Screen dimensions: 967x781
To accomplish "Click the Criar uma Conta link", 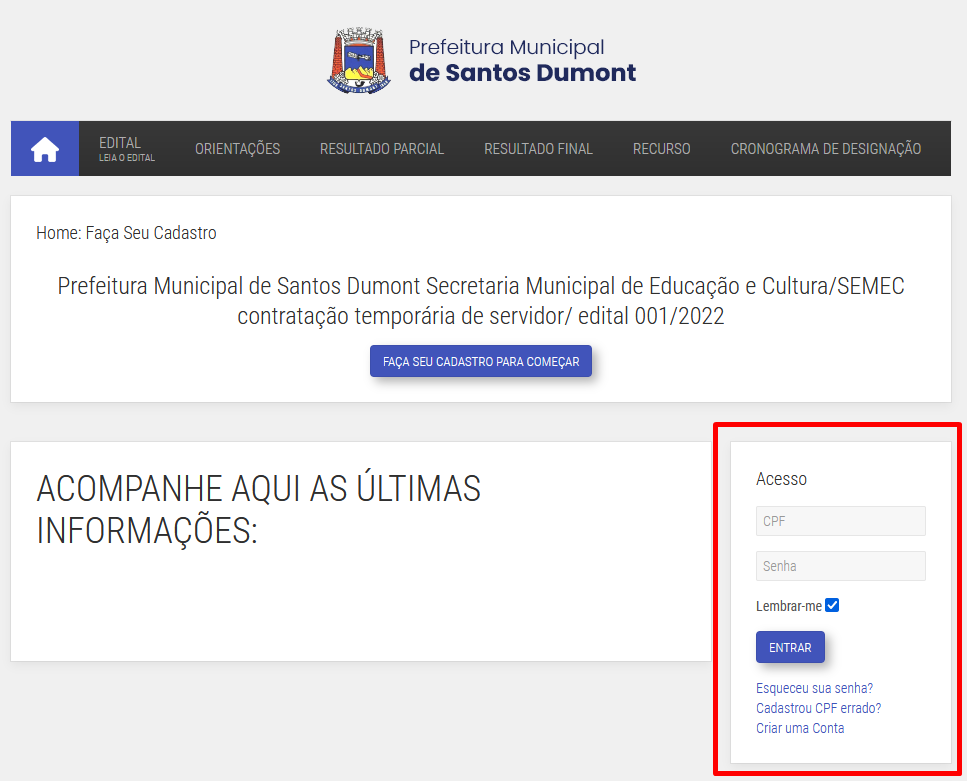I will (x=800, y=728).
